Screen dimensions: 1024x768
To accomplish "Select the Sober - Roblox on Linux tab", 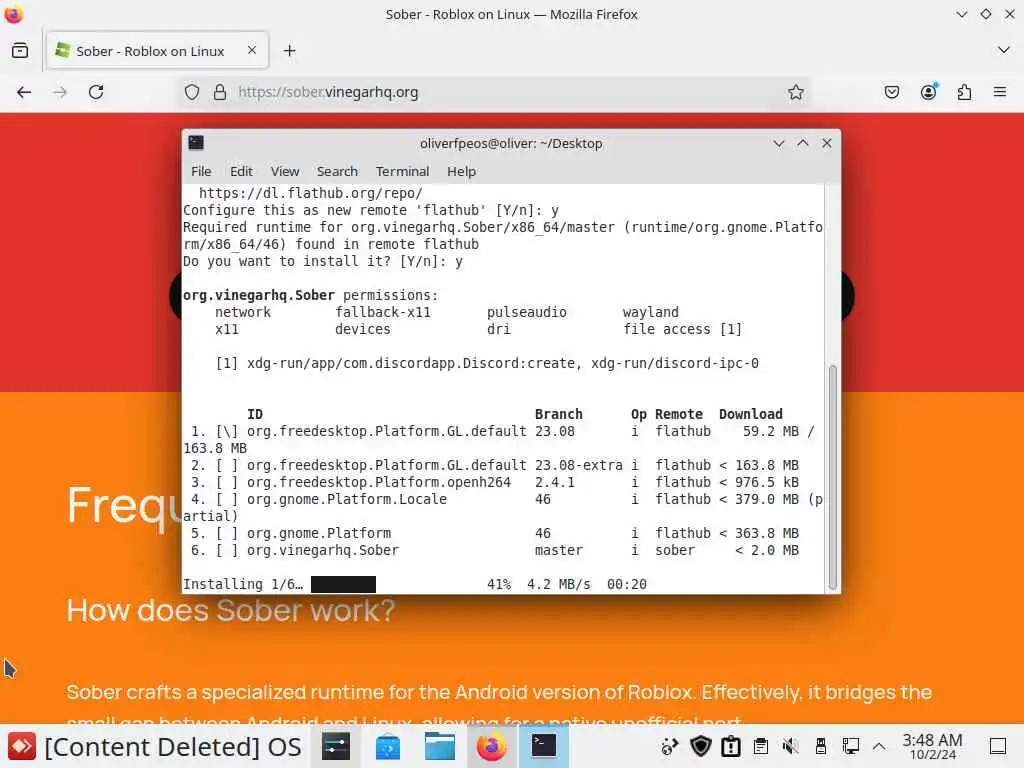I will (157, 50).
